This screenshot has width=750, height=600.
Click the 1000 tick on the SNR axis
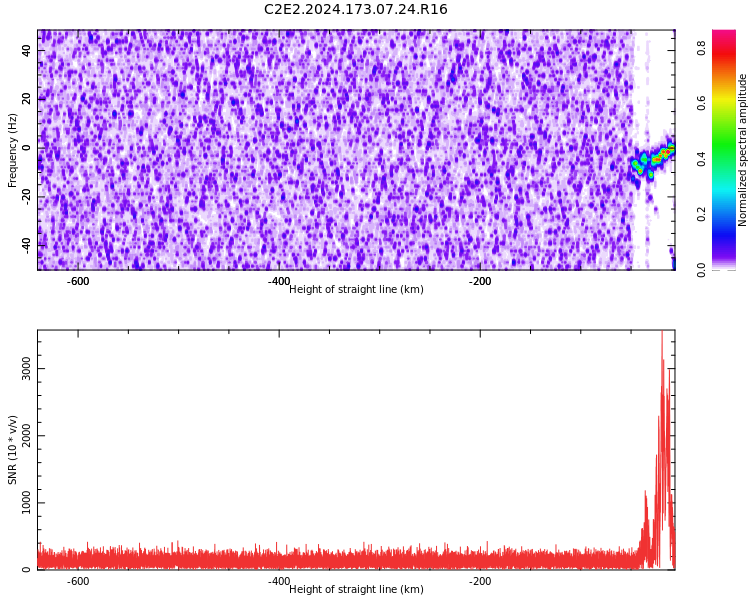click(x=26, y=502)
